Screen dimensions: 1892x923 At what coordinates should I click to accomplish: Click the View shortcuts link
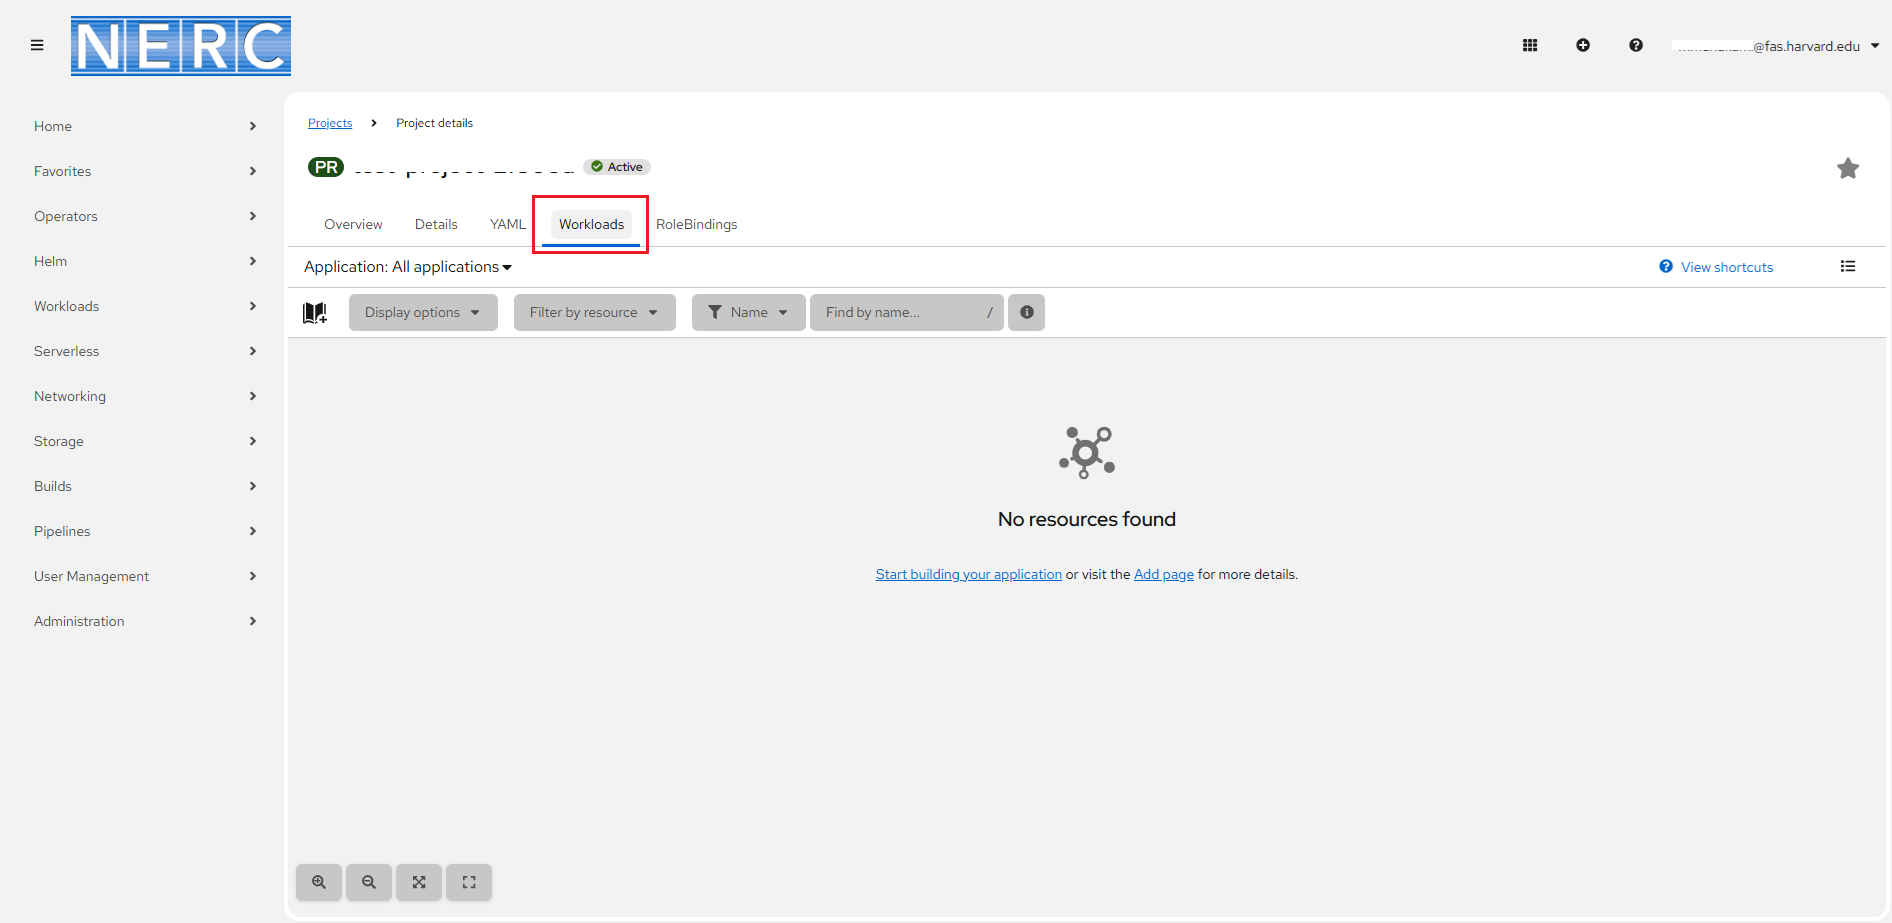pos(1726,267)
